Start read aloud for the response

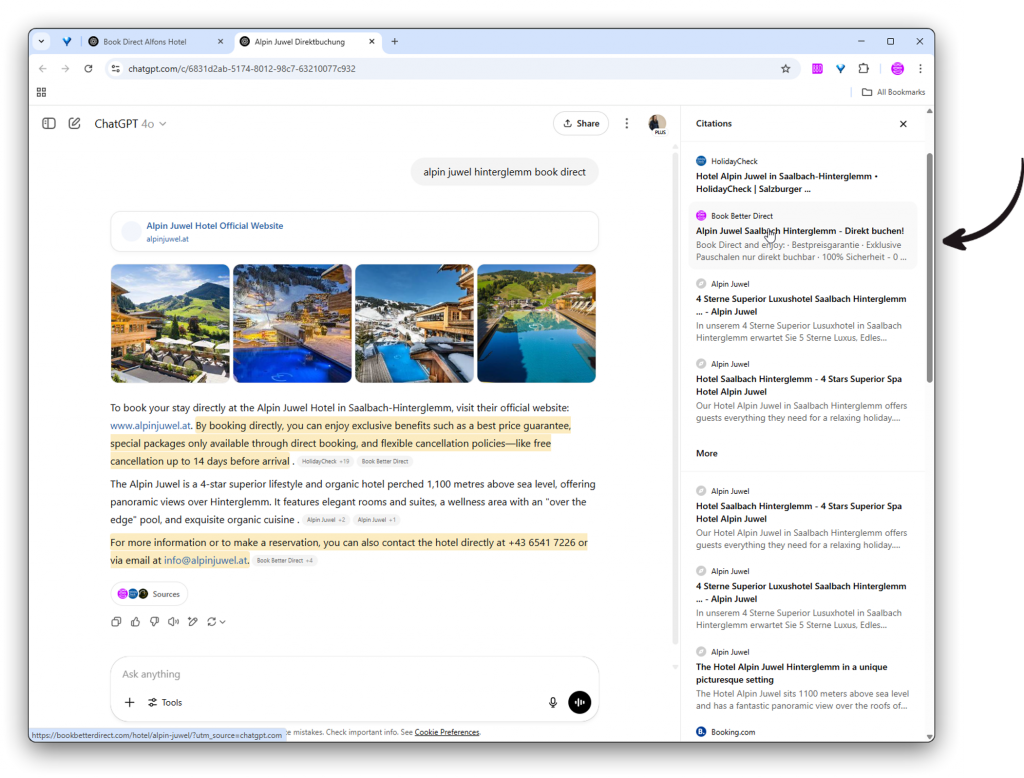[174, 621]
